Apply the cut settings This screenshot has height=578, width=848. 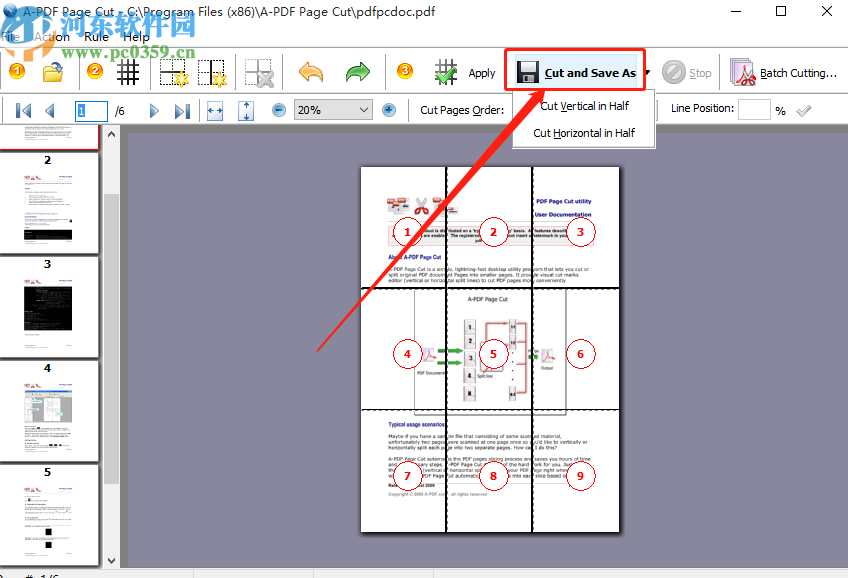point(481,72)
